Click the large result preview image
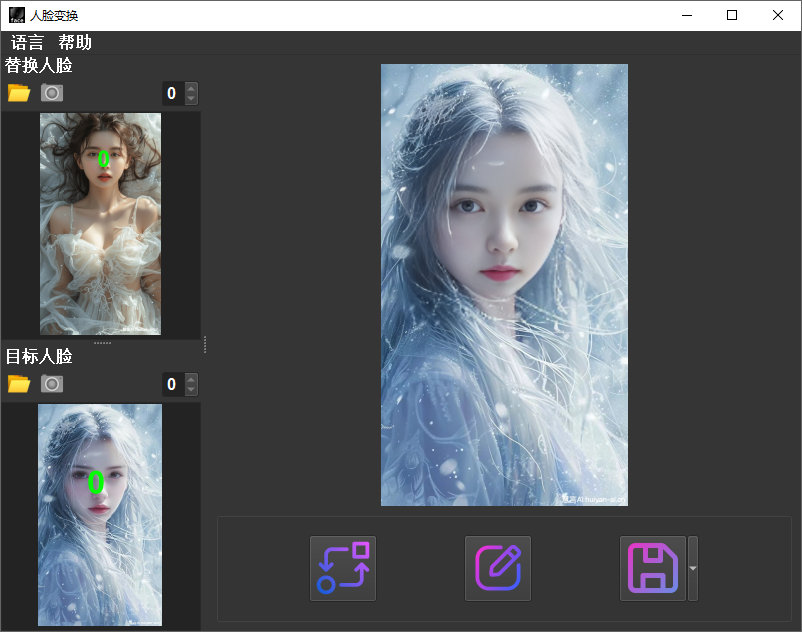This screenshot has height=632, width=802. (503, 283)
